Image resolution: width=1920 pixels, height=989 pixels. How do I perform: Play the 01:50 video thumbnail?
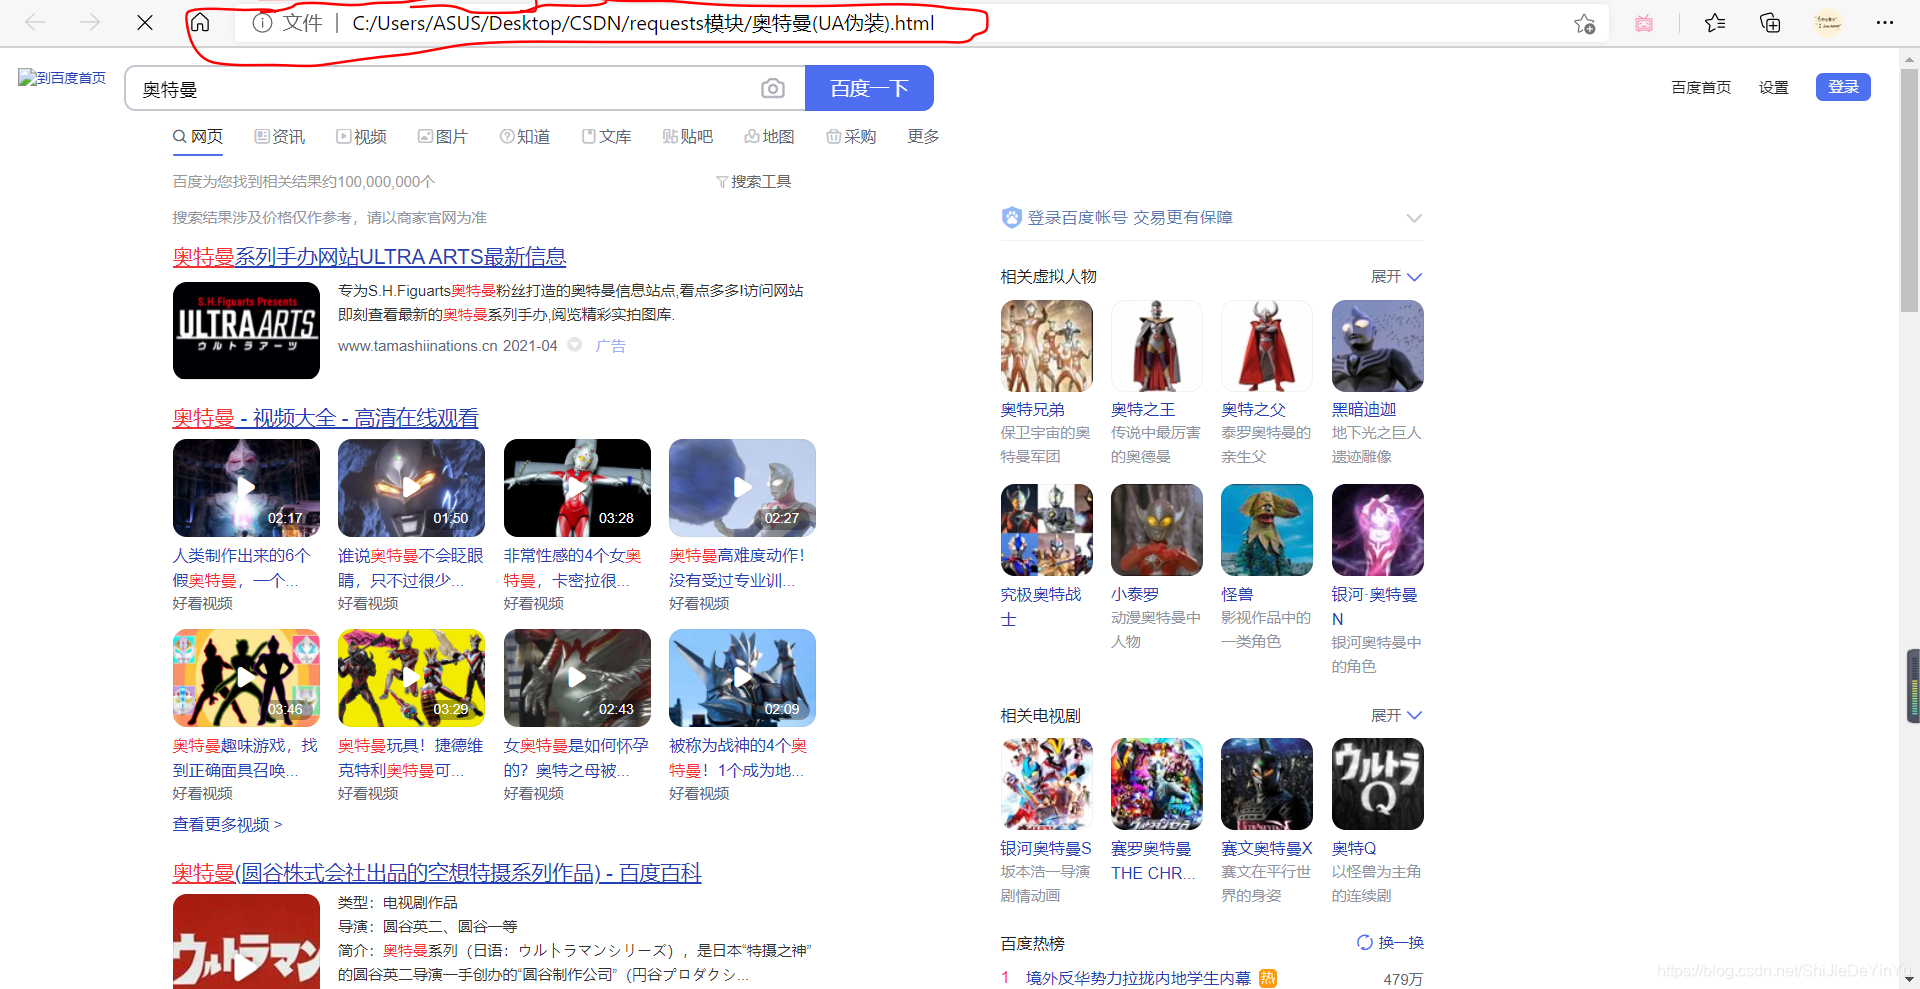(x=411, y=488)
